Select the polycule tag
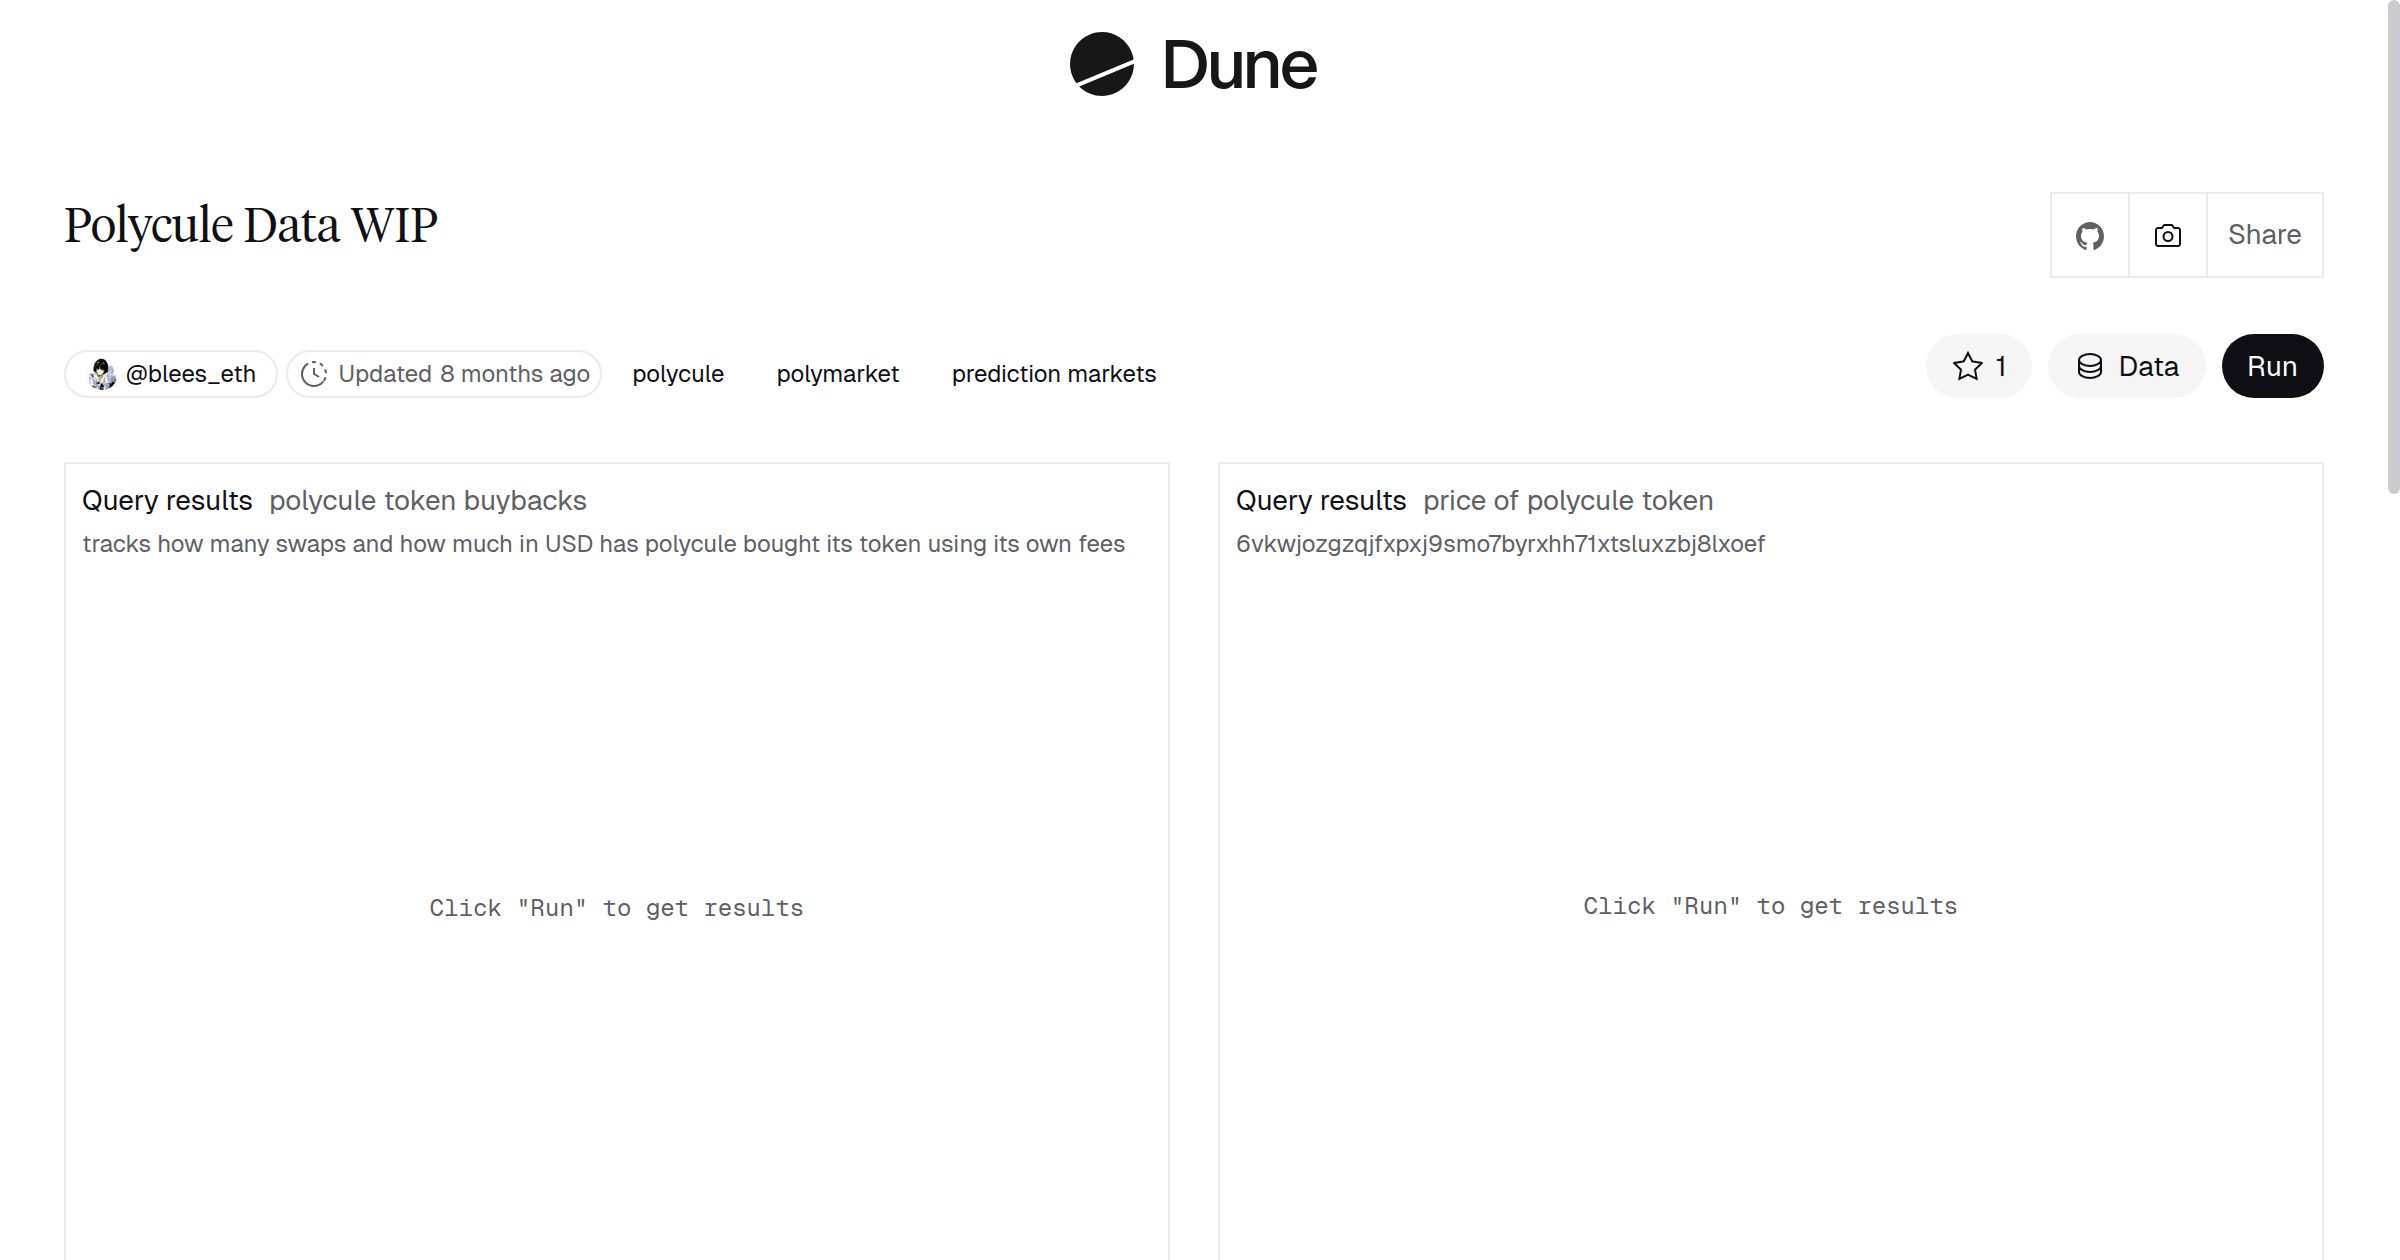Image resolution: width=2400 pixels, height=1260 pixels. (678, 373)
